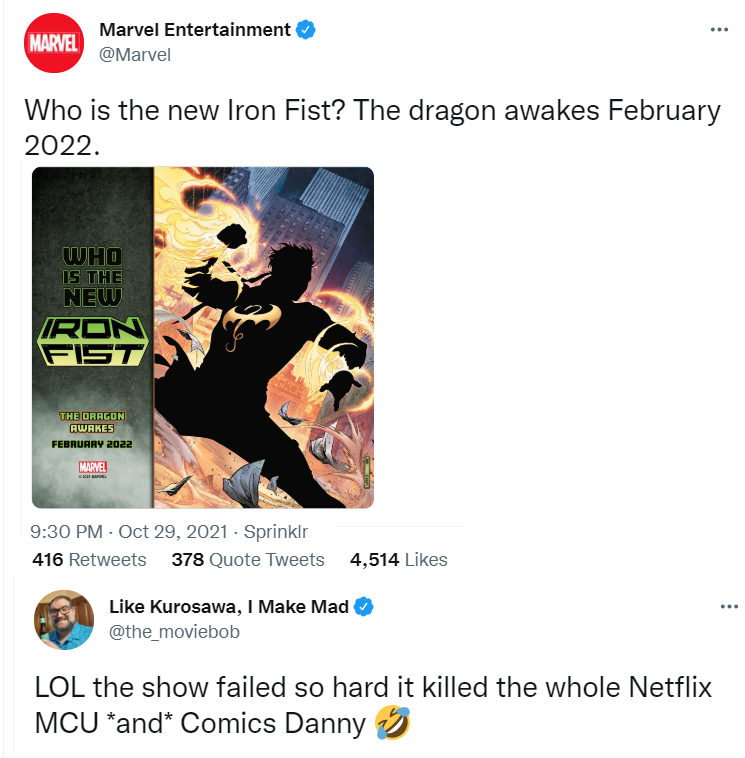The height and width of the screenshot is (758, 745).
Task: Open the more options menu on Marvel's tweet
Action: 719,30
